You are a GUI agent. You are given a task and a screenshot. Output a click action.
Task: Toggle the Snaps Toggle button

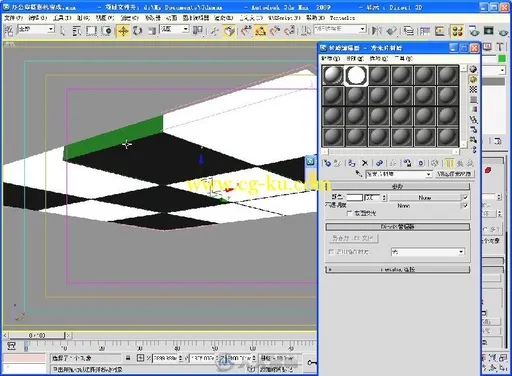point(246,31)
